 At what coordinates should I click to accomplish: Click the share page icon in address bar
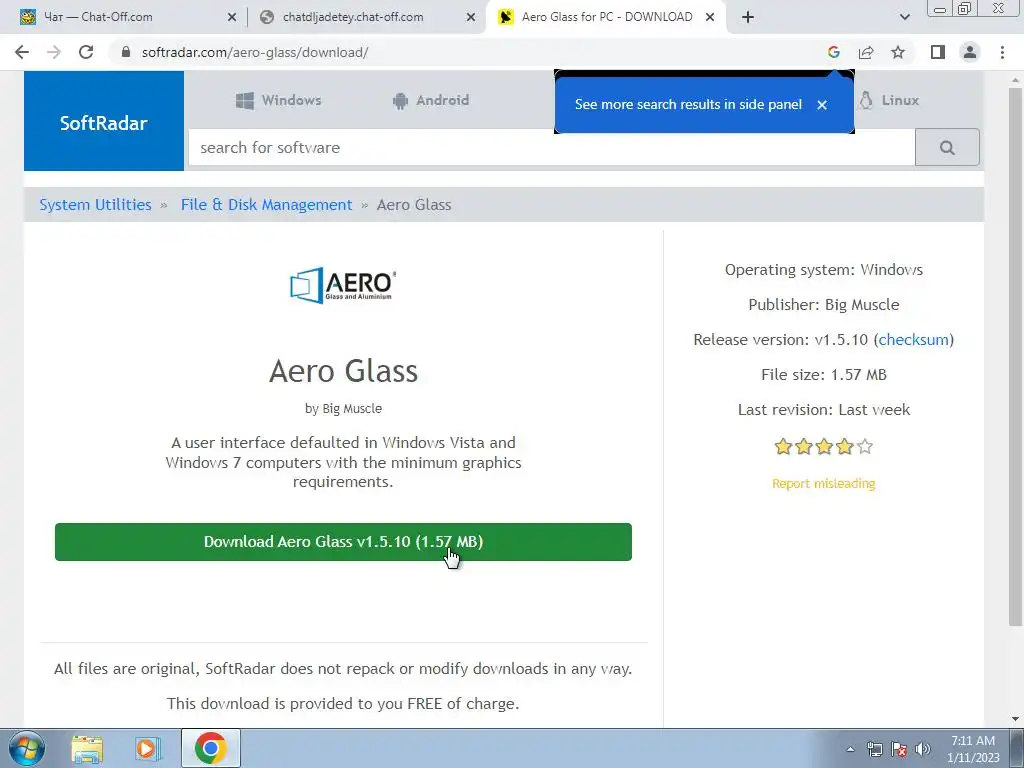(866, 52)
